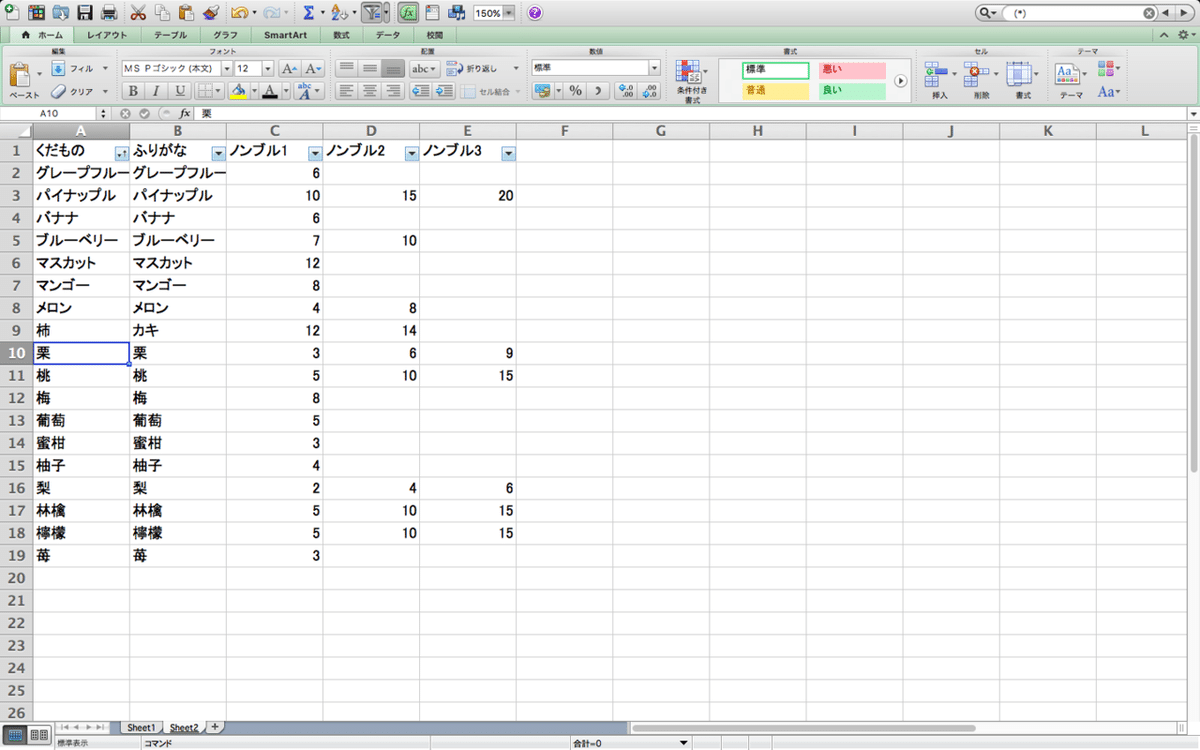Apply black font color A
Image resolution: width=1200 pixels, height=750 pixels.
click(269, 91)
